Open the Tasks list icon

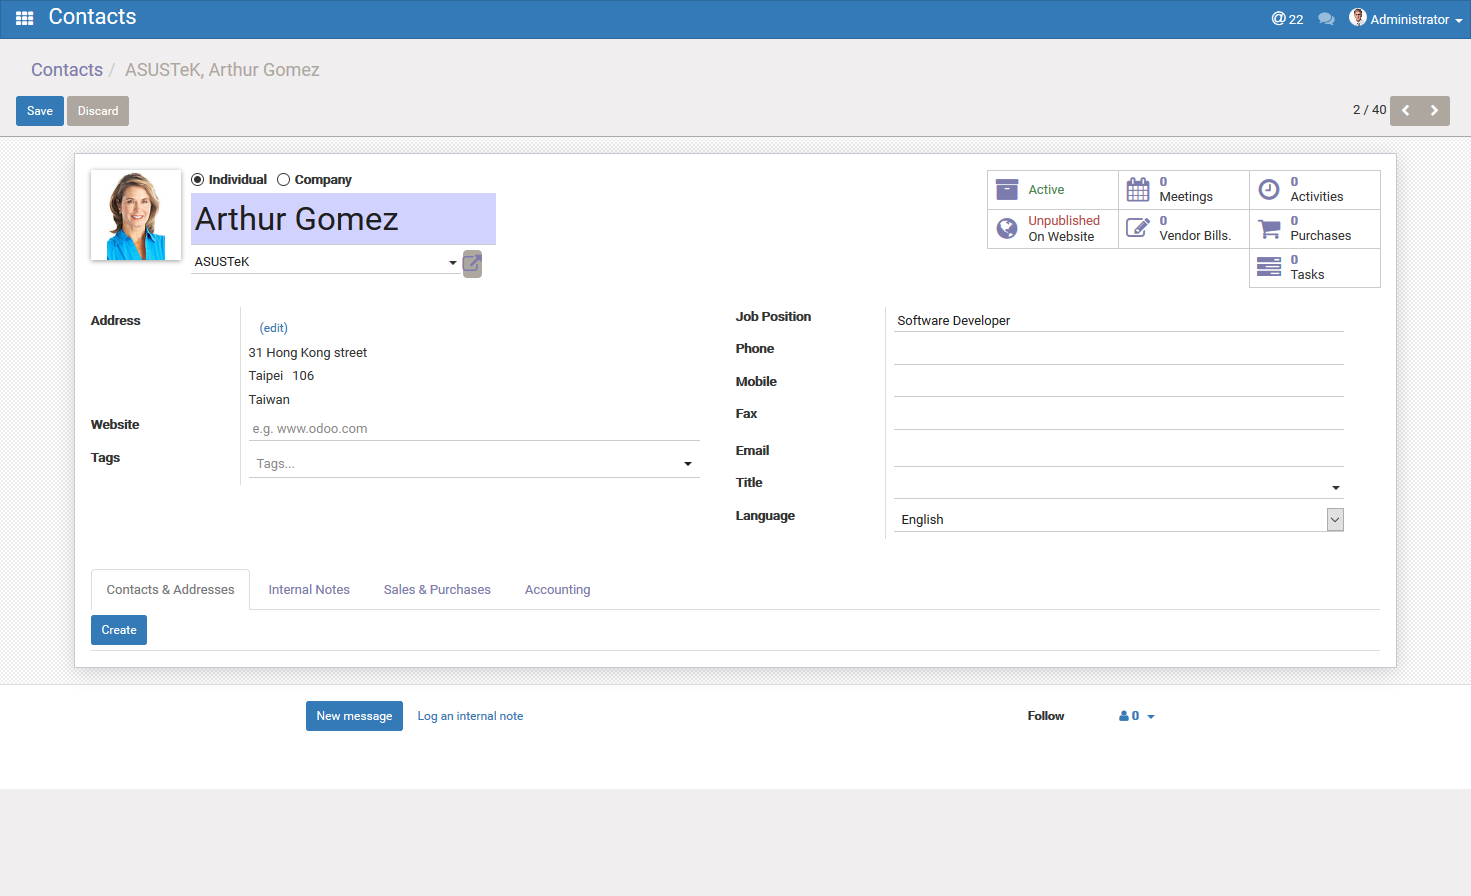point(1269,267)
